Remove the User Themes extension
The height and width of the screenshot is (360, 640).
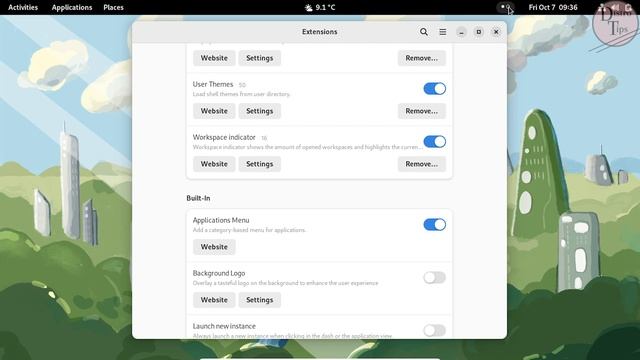point(422,111)
